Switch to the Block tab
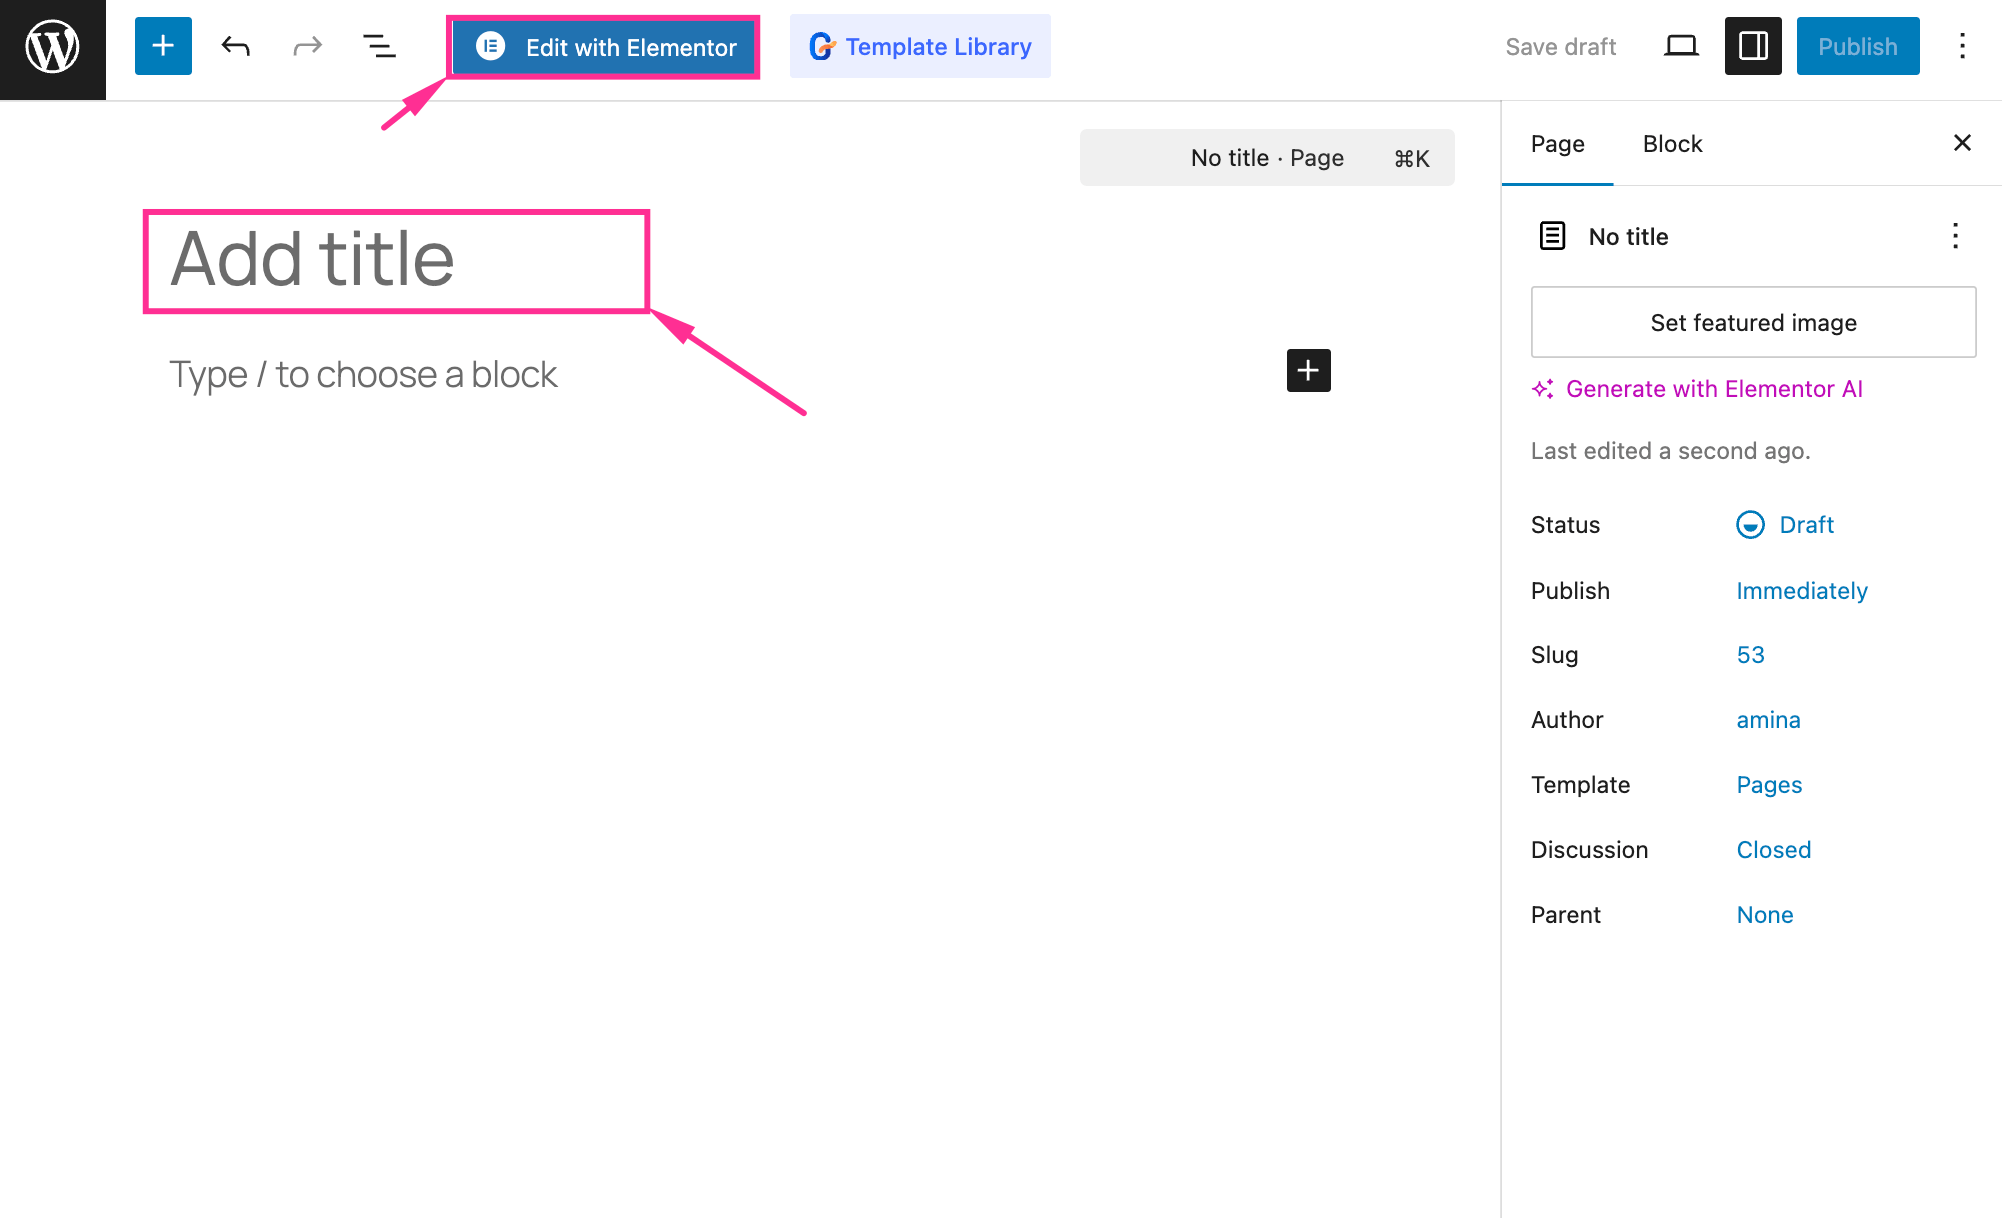 coord(1672,144)
